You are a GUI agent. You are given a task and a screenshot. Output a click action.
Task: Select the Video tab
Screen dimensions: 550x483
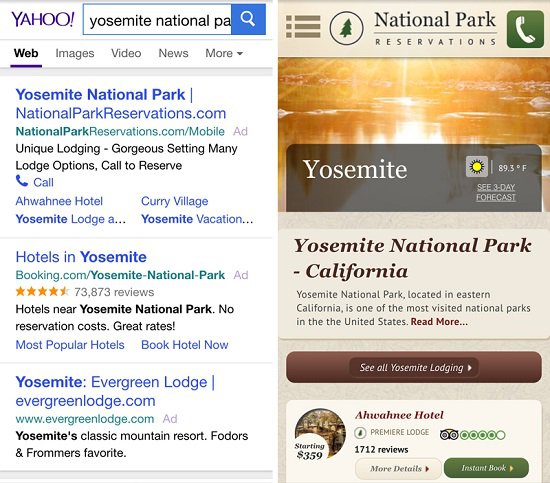click(x=126, y=53)
